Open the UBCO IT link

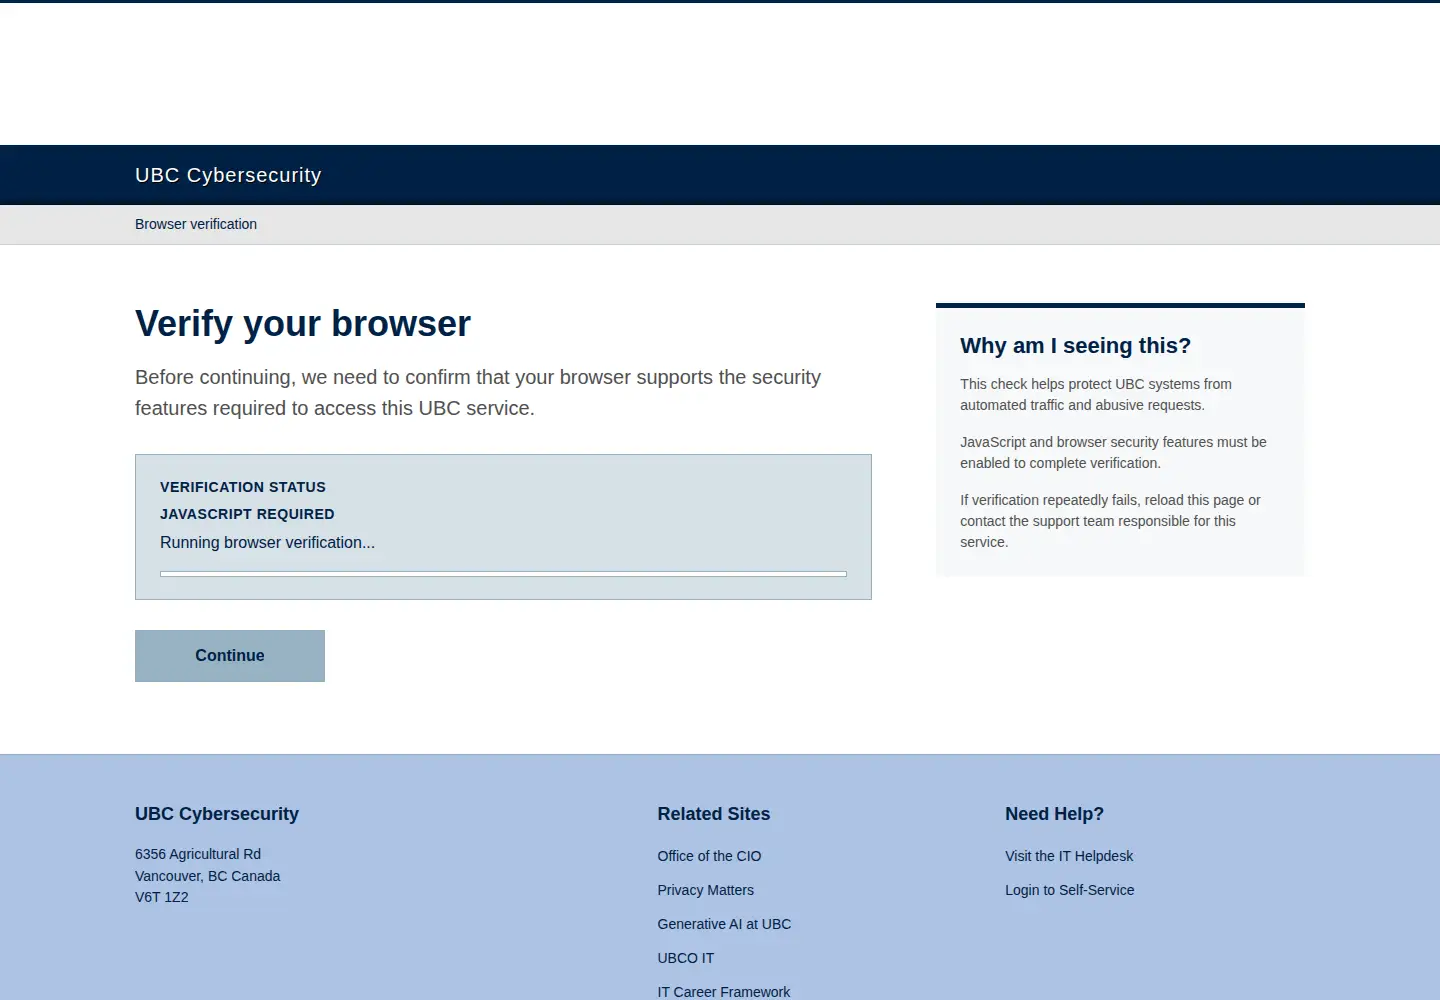pos(686,958)
